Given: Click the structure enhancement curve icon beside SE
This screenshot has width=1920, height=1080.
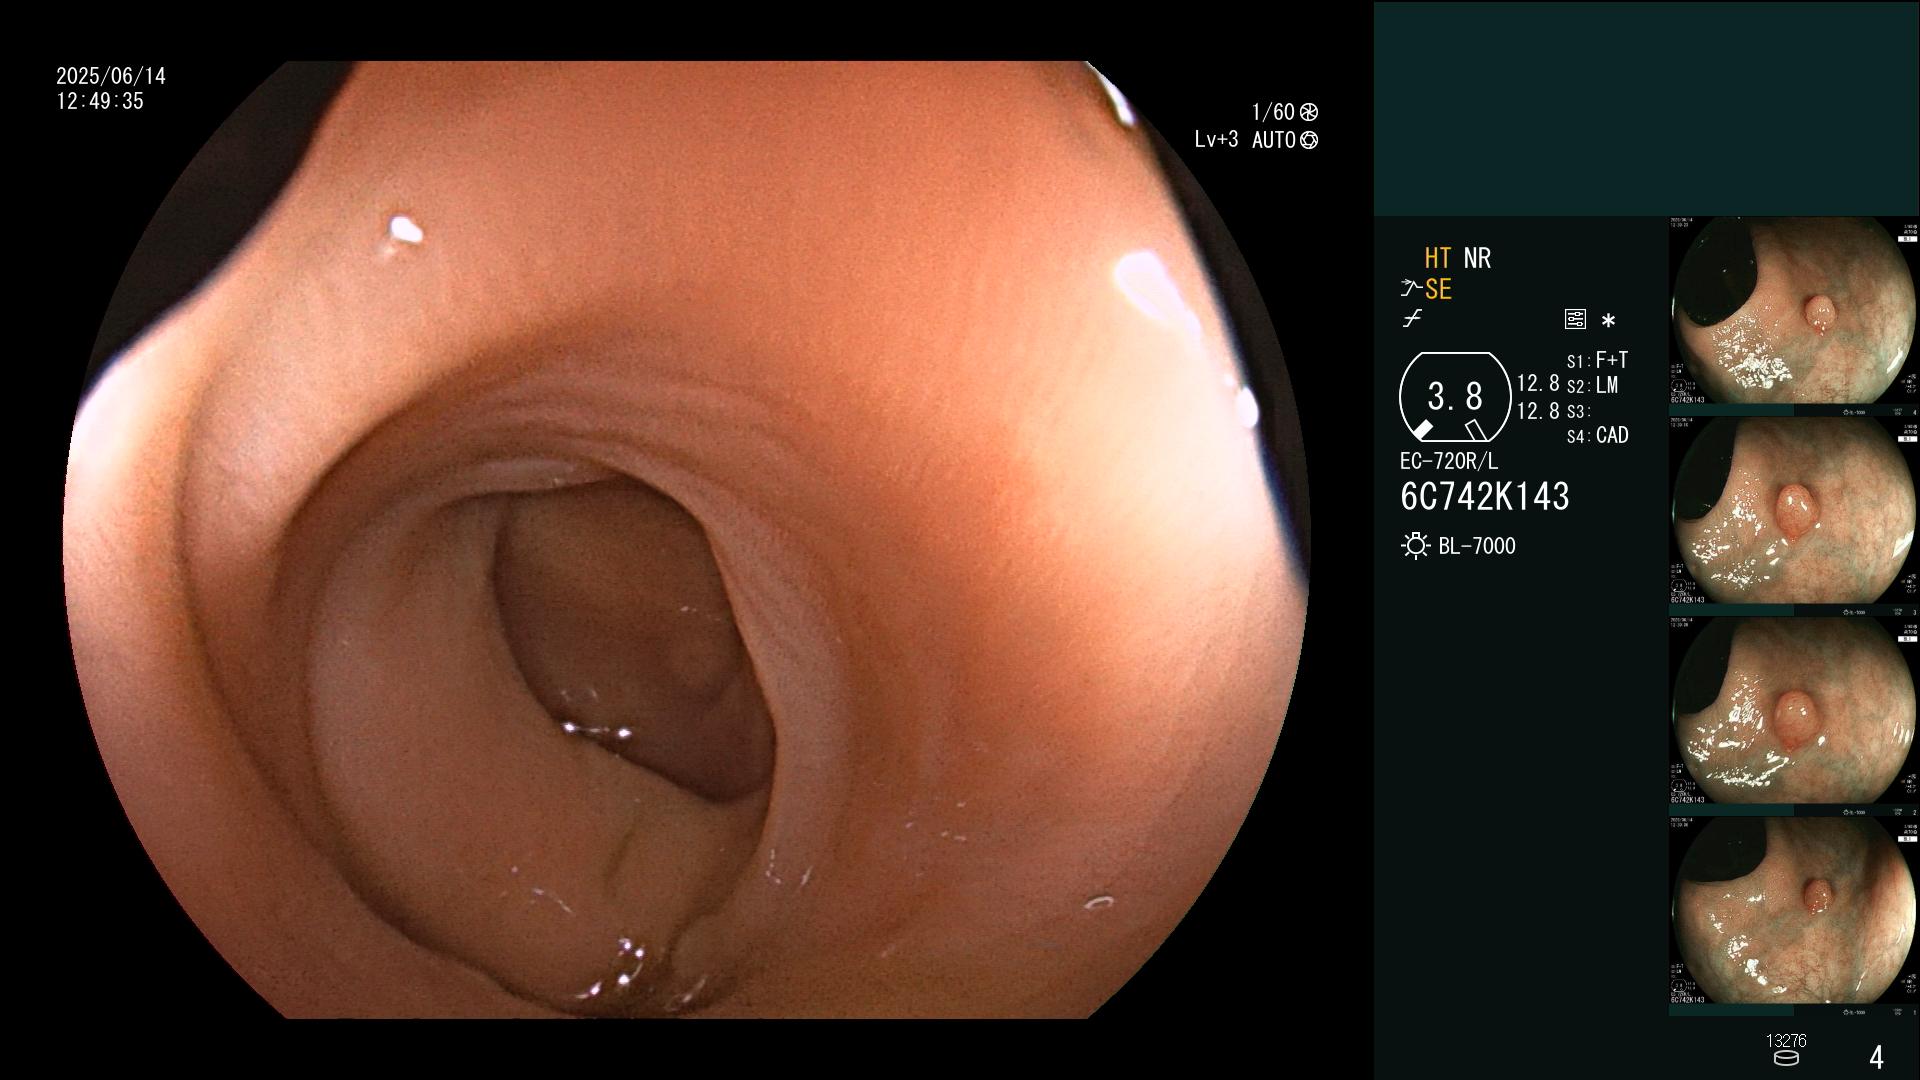Looking at the screenshot, I should click(1411, 289).
